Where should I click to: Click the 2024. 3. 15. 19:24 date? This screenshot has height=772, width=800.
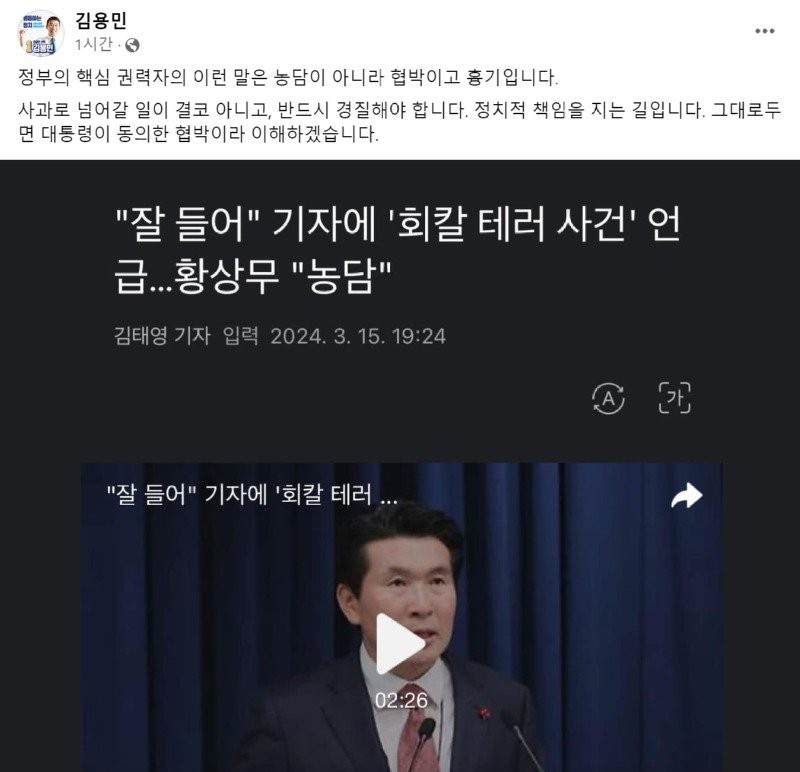coord(358,337)
